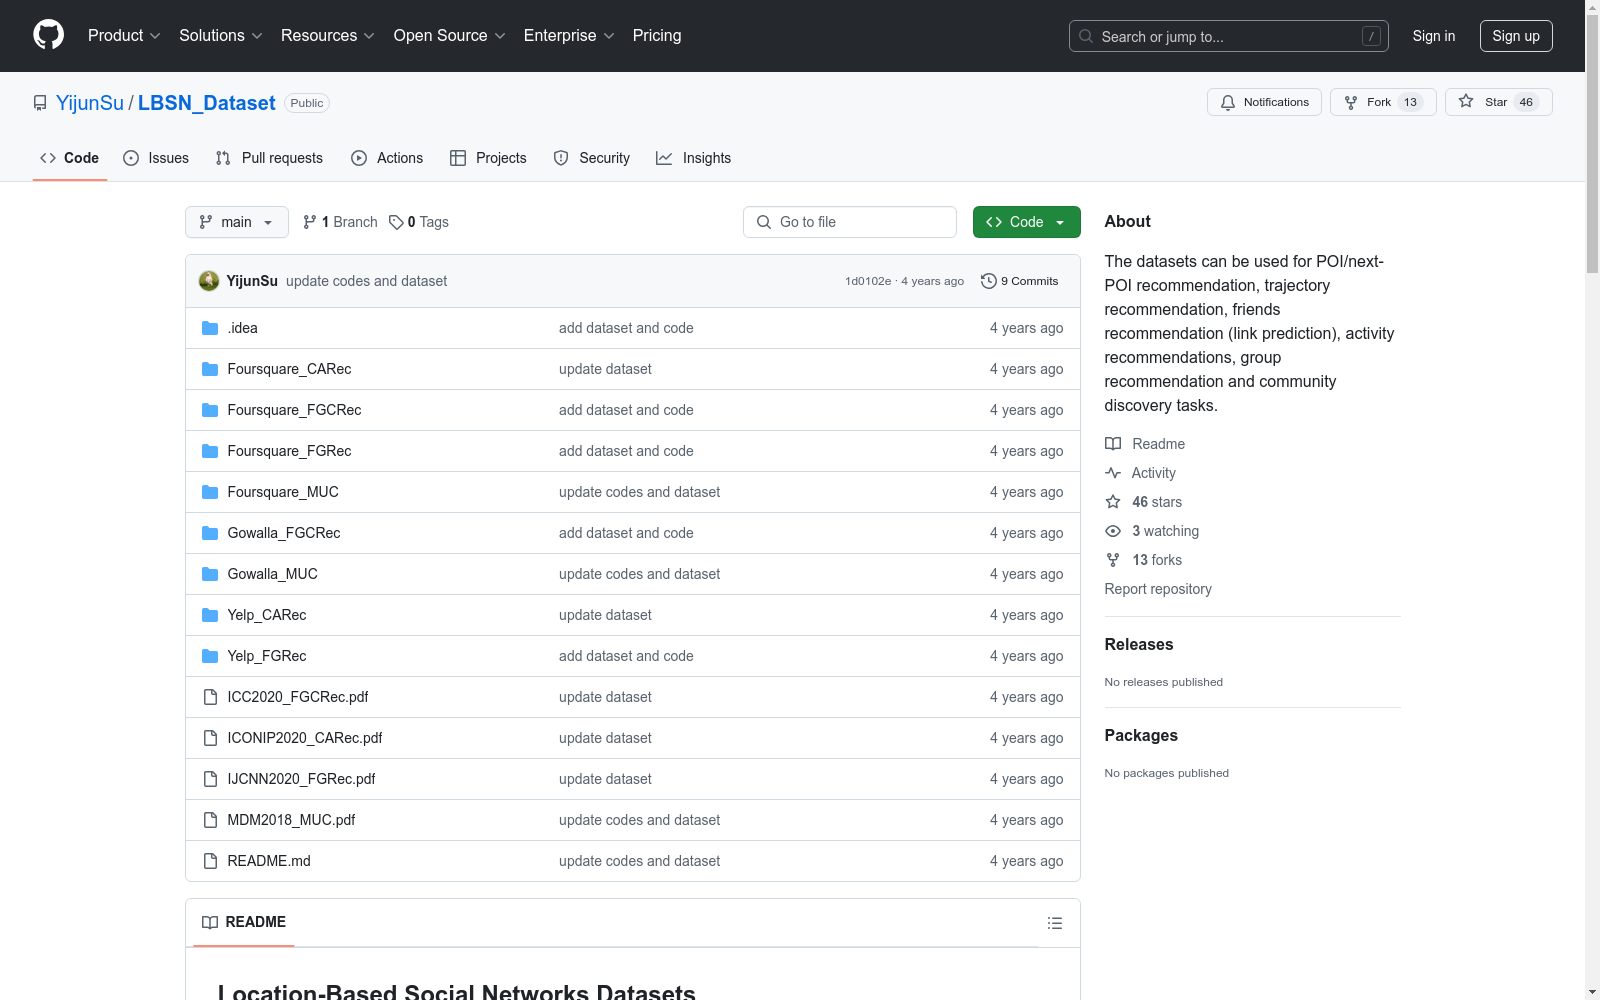The height and width of the screenshot is (1000, 1600).
Task: Click the MDM2018_MUC.pdf file icon
Action: [210, 820]
